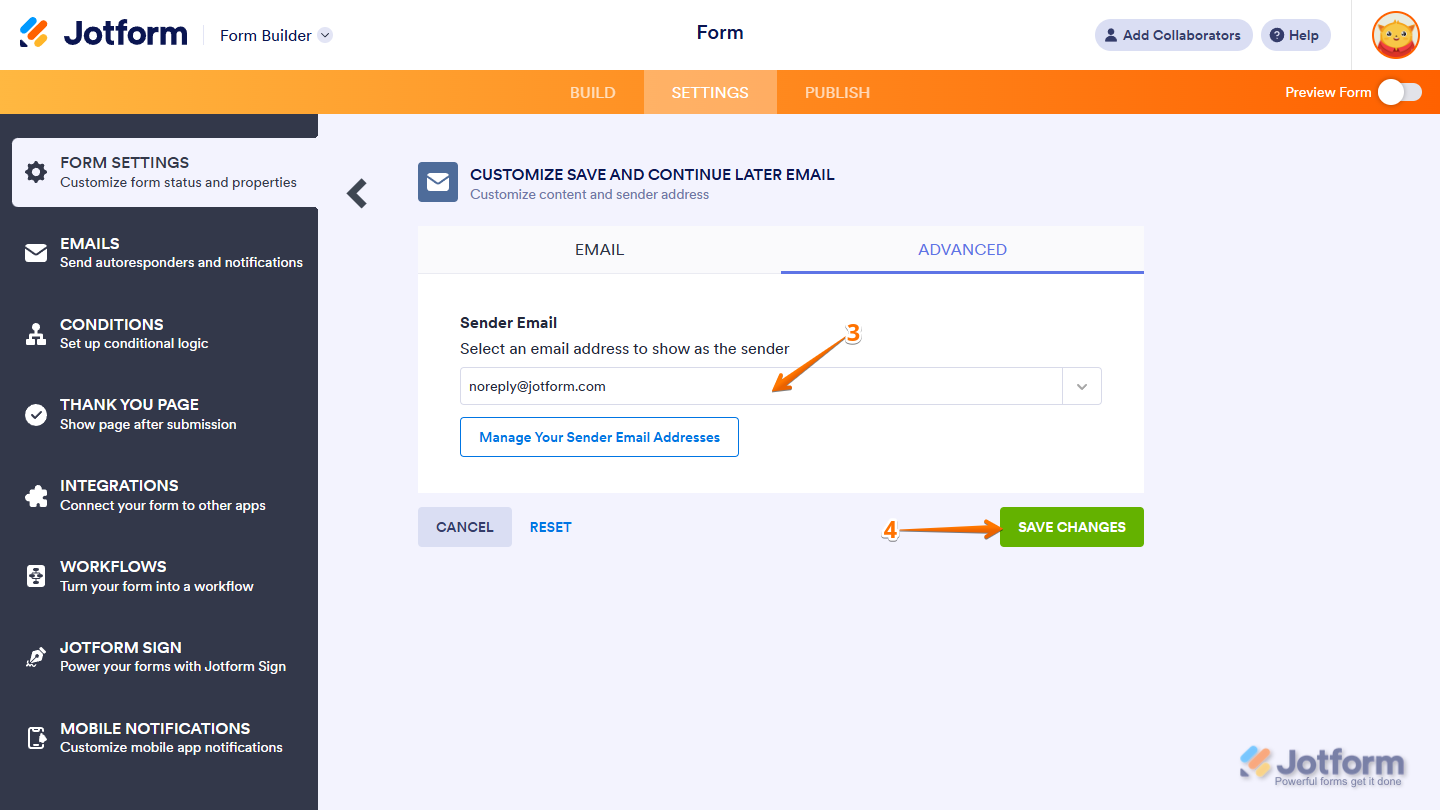The height and width of the screenshot is (810, 1440).
Task: Save changes with the green button
Action: point(1071,527)
